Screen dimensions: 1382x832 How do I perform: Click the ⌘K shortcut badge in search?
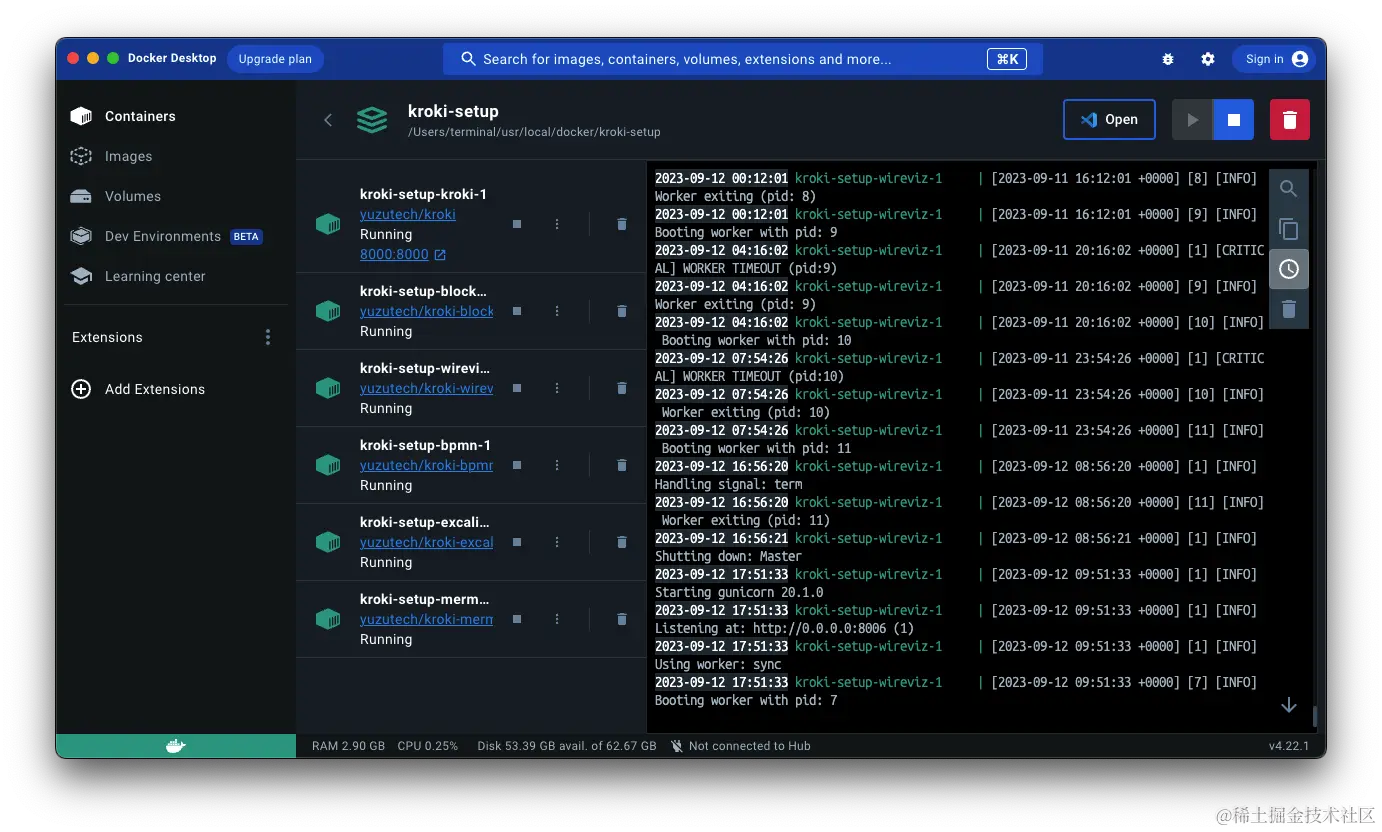pyautogui.click(x=1008, y=59)
